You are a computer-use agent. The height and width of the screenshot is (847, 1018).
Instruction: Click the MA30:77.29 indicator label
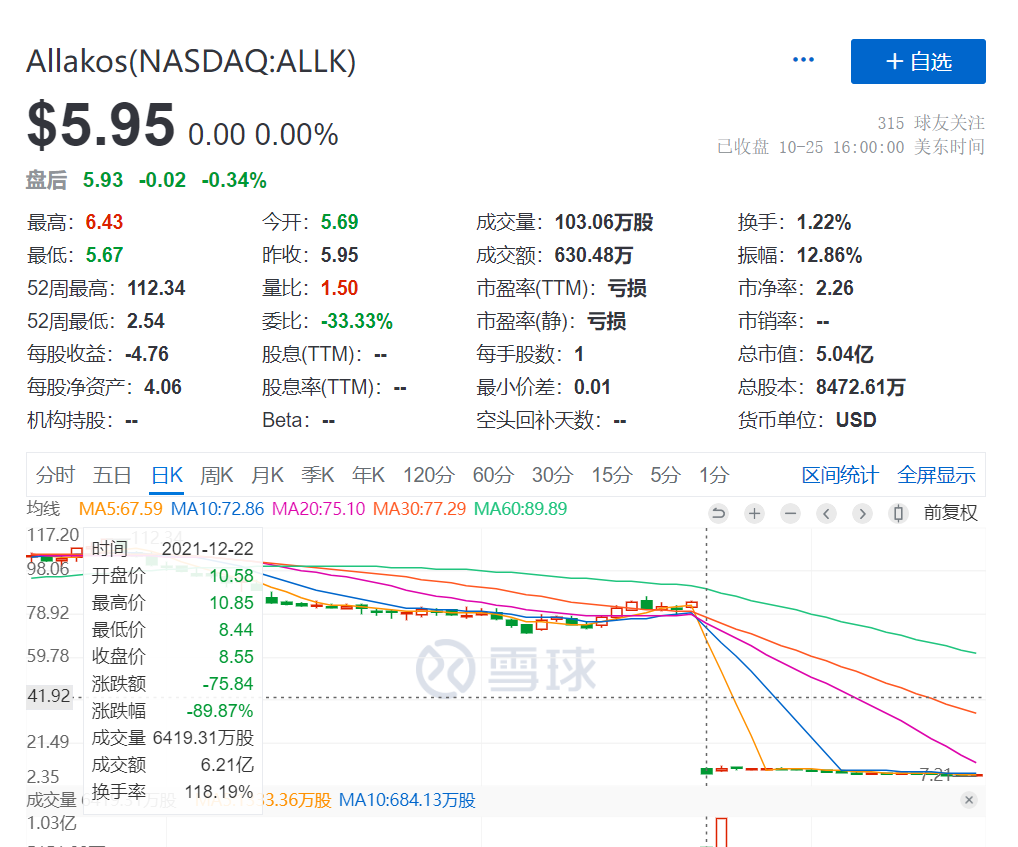coord(419,508)
